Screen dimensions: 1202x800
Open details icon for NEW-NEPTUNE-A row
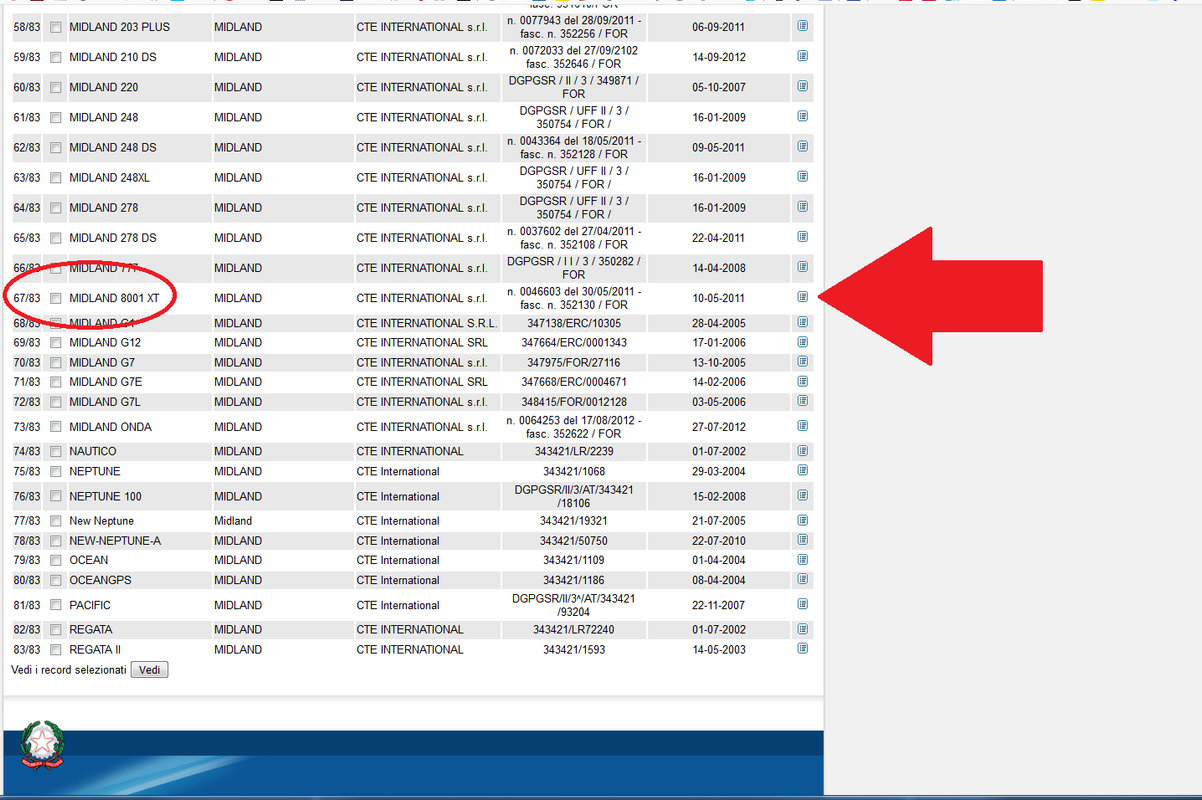pyautogui.click(x=802, y=540)
